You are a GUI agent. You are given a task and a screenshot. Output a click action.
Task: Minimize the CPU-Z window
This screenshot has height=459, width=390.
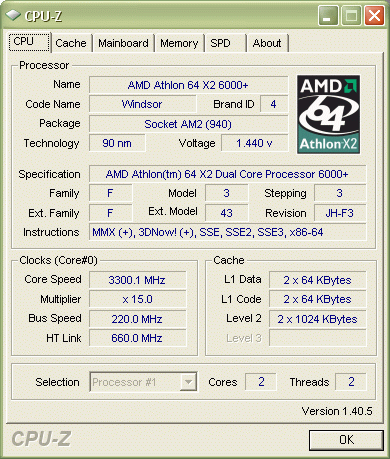pos(328,15)
